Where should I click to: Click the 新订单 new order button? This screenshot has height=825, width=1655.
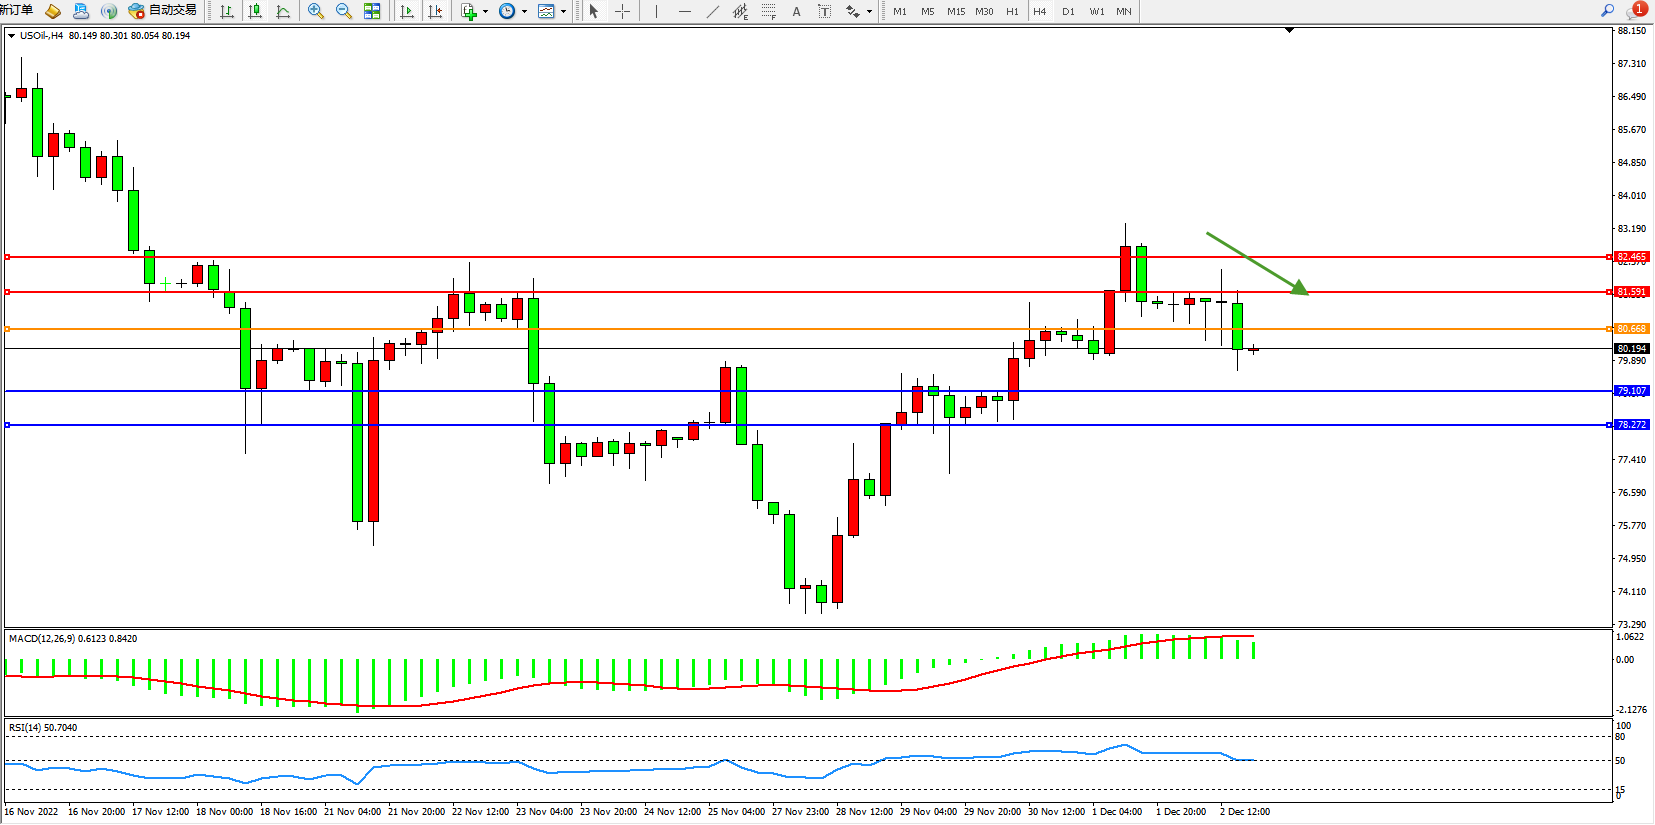coord(16,11)
